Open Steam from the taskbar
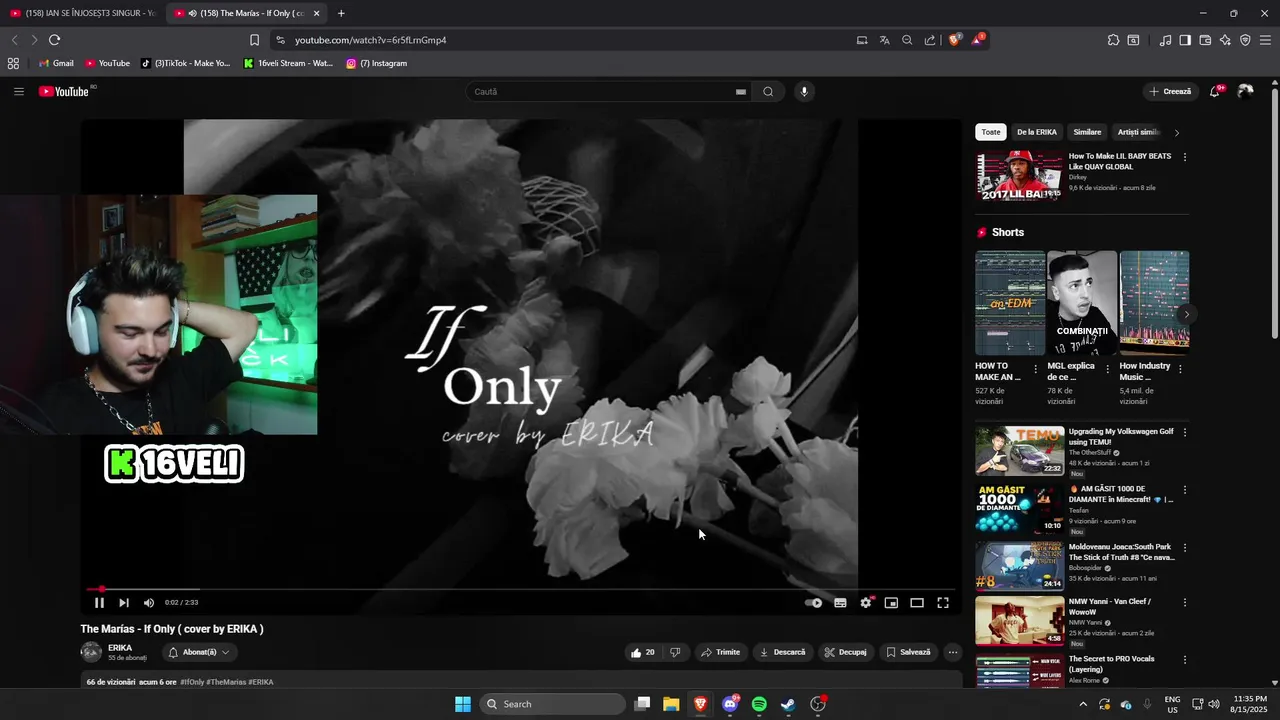 click(788, 704)
